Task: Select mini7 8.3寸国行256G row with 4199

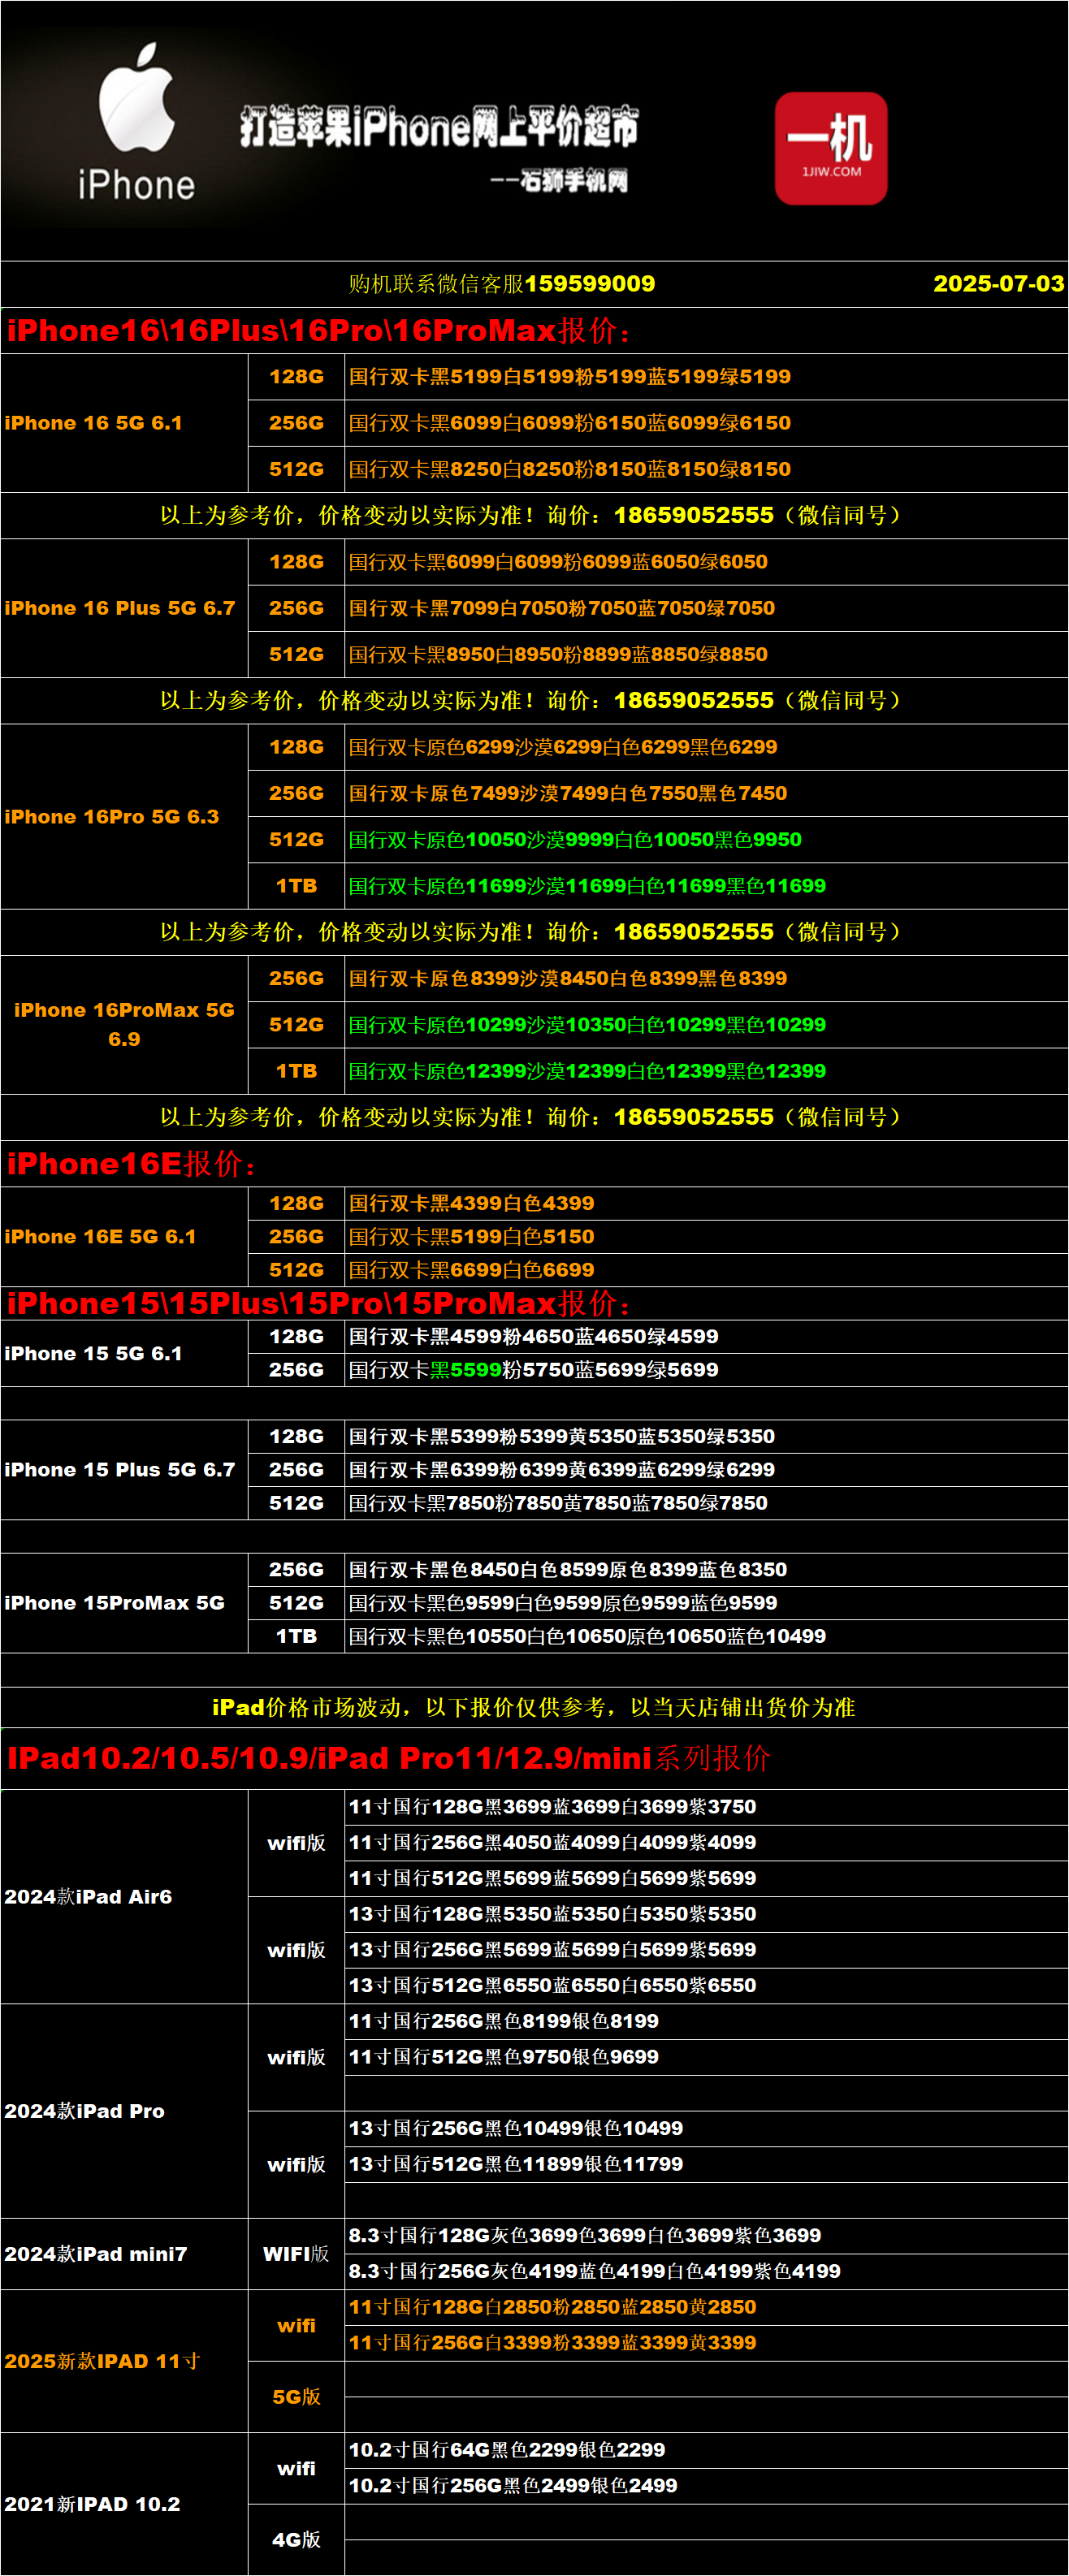Action: tap(706, 2271)
